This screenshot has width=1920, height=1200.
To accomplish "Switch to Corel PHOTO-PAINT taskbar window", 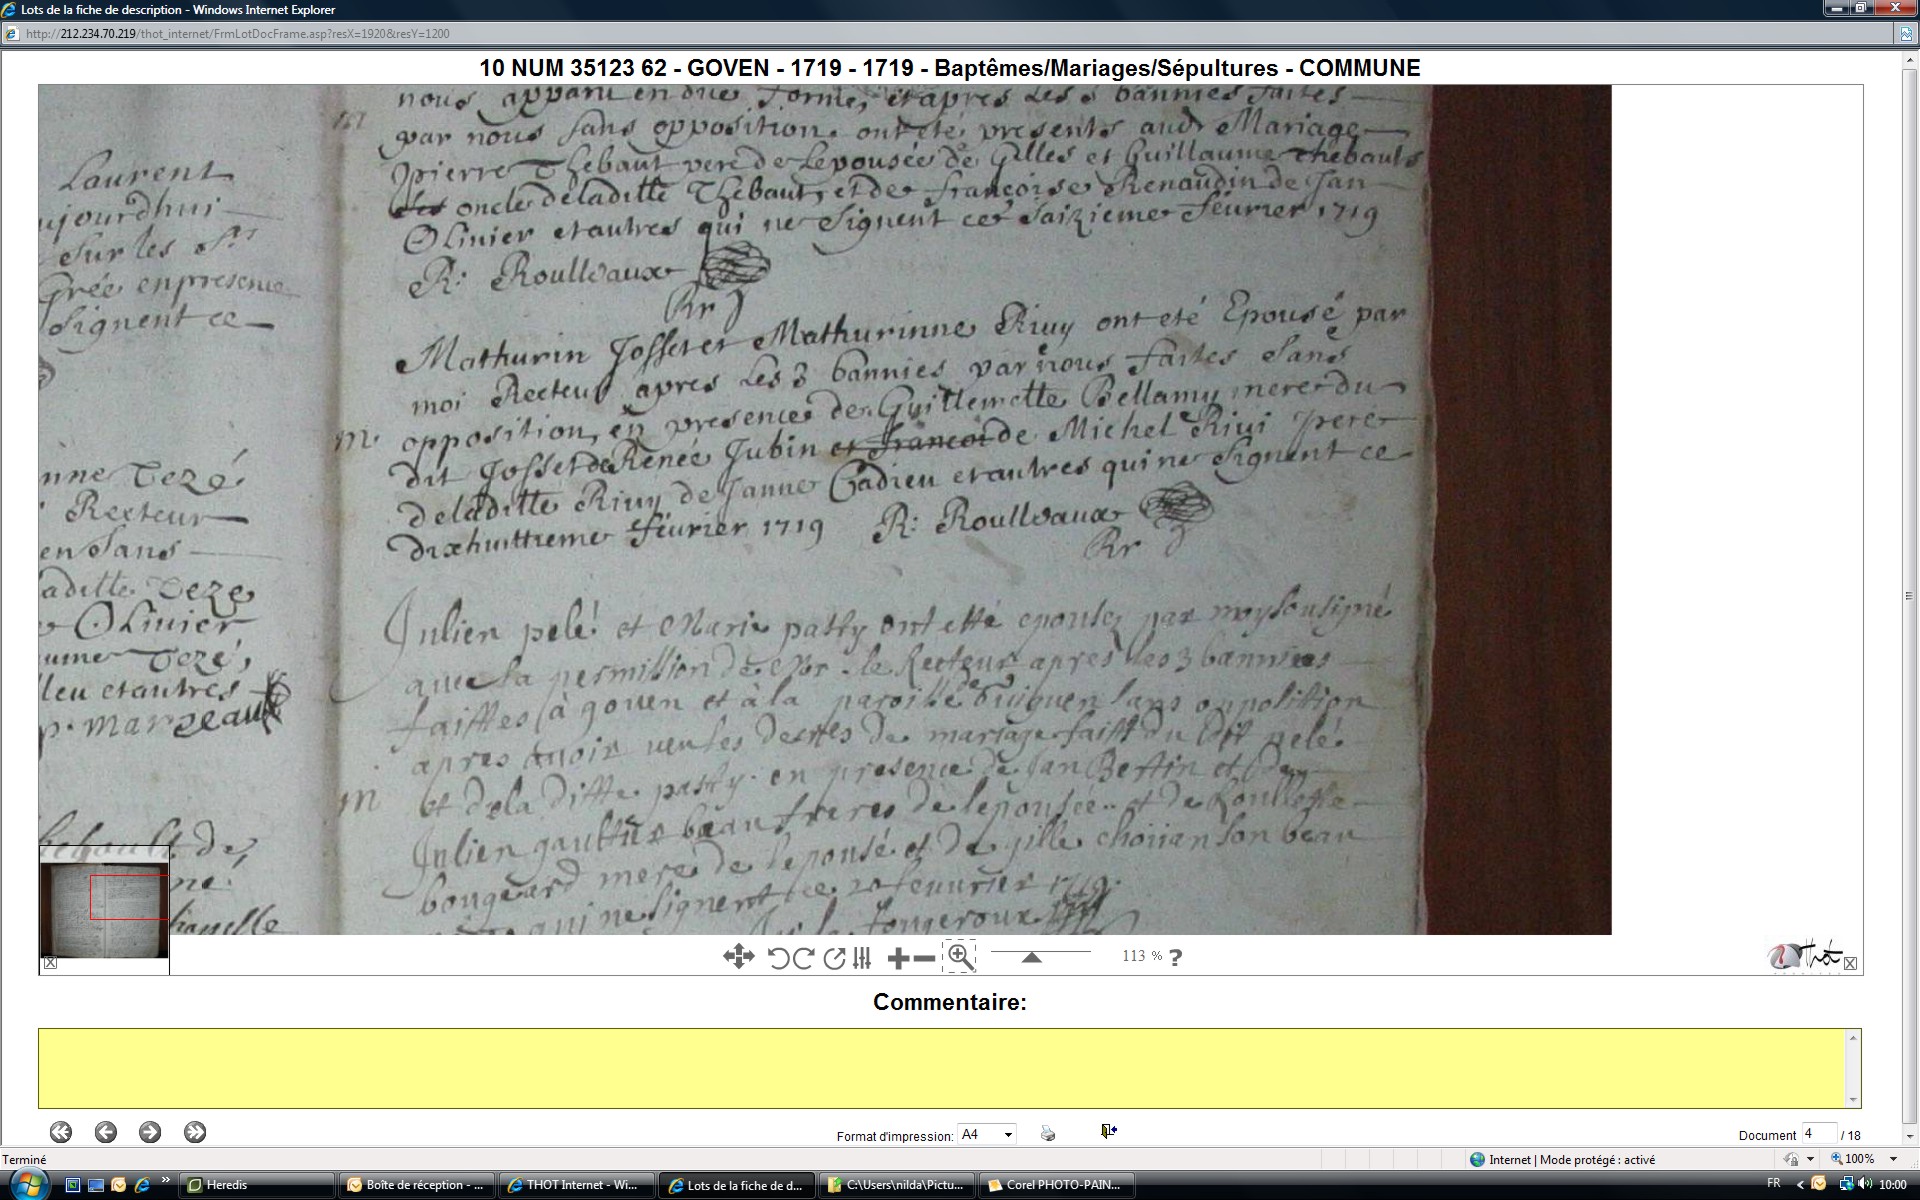I will [1056, 1185].
